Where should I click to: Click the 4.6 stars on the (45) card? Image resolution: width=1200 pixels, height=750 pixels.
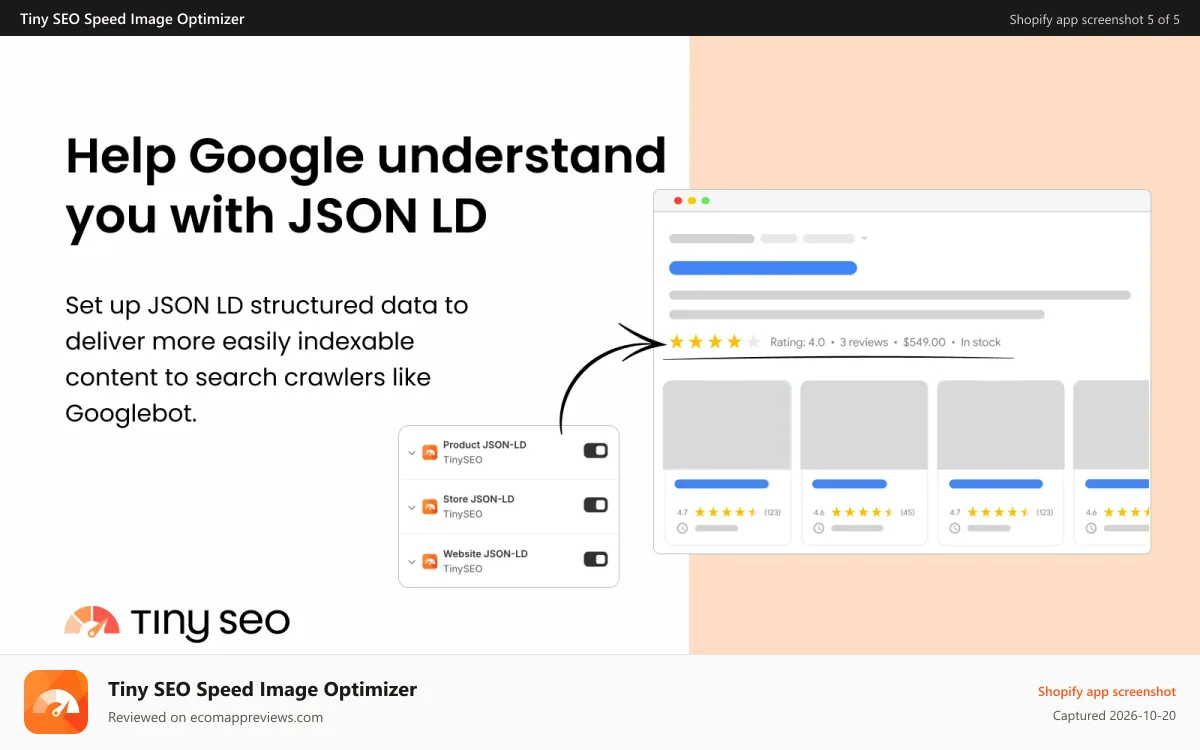pyautogui.click(x=863, y=512)
